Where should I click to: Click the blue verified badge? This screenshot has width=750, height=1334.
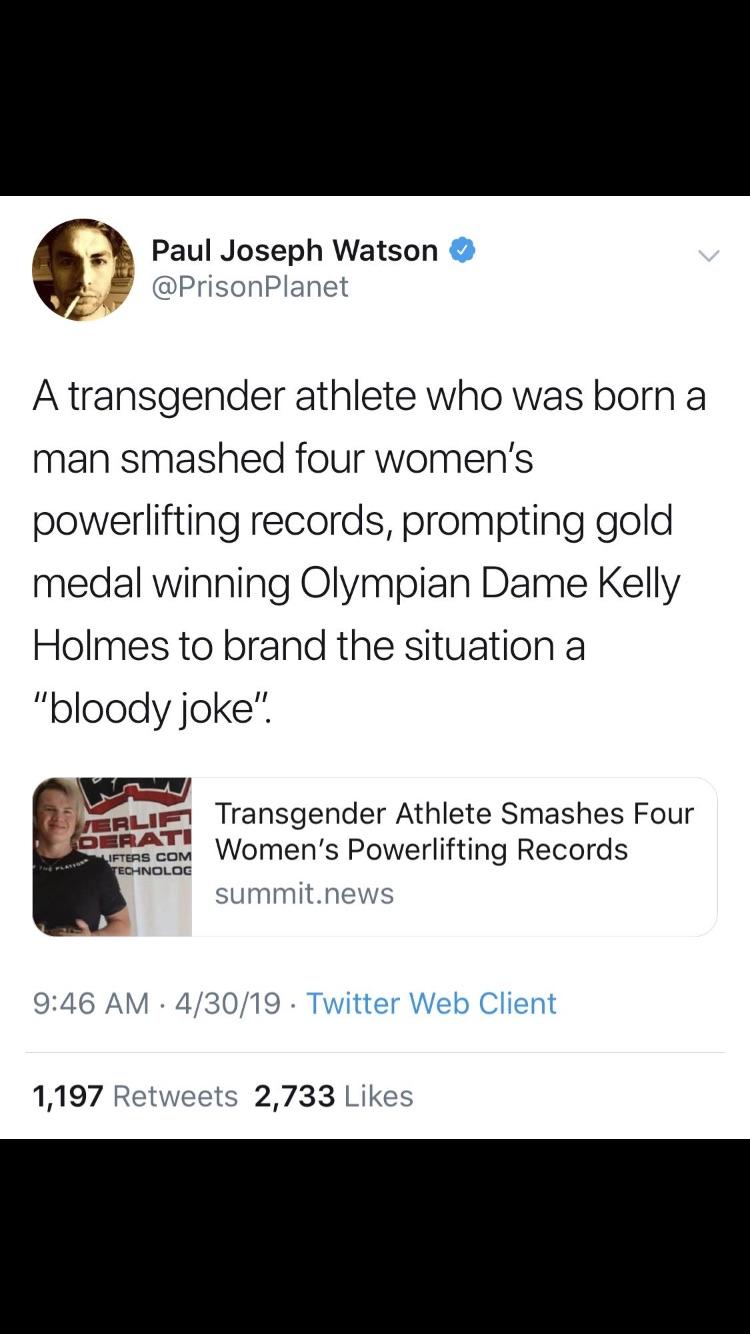point(461,250)
